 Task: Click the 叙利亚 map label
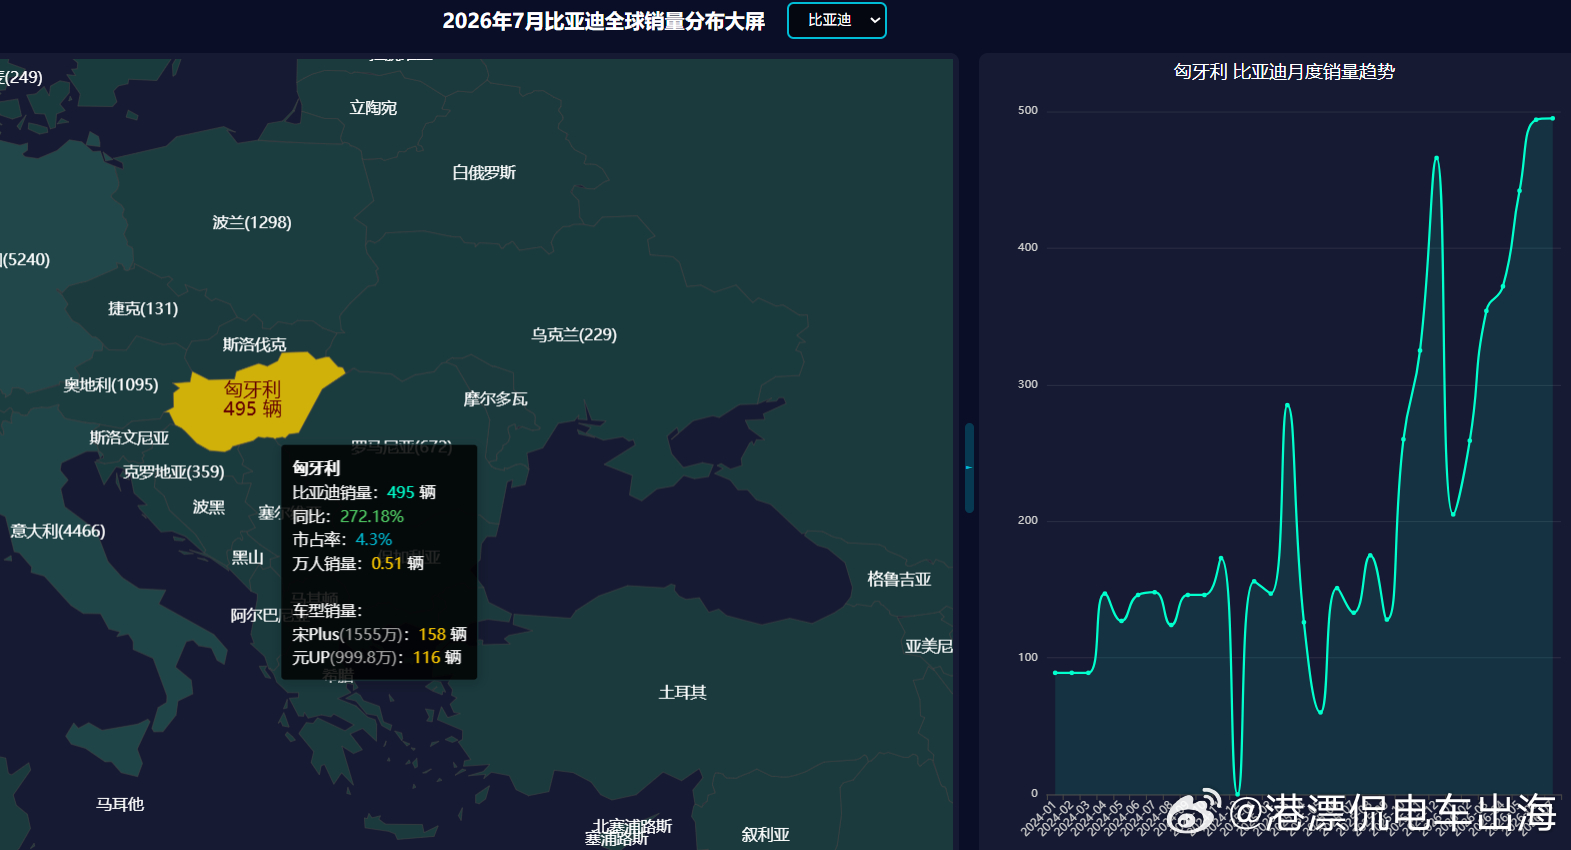click(x=766, y=835)
